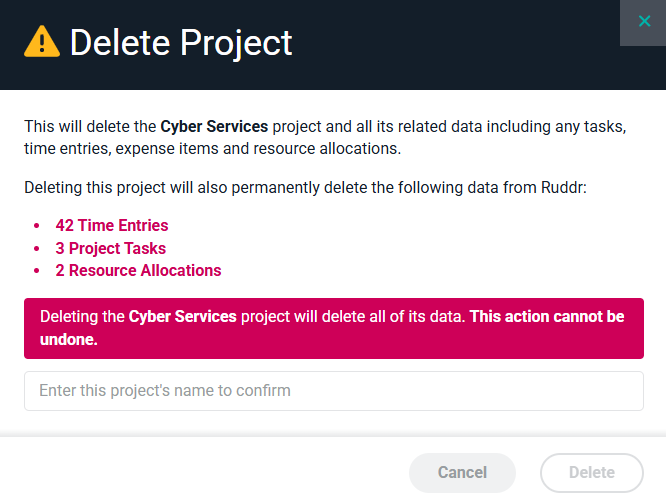Click the paragraph mentioning expense items
The width and height of the screenshot is (666, 502).
point(325,138)
